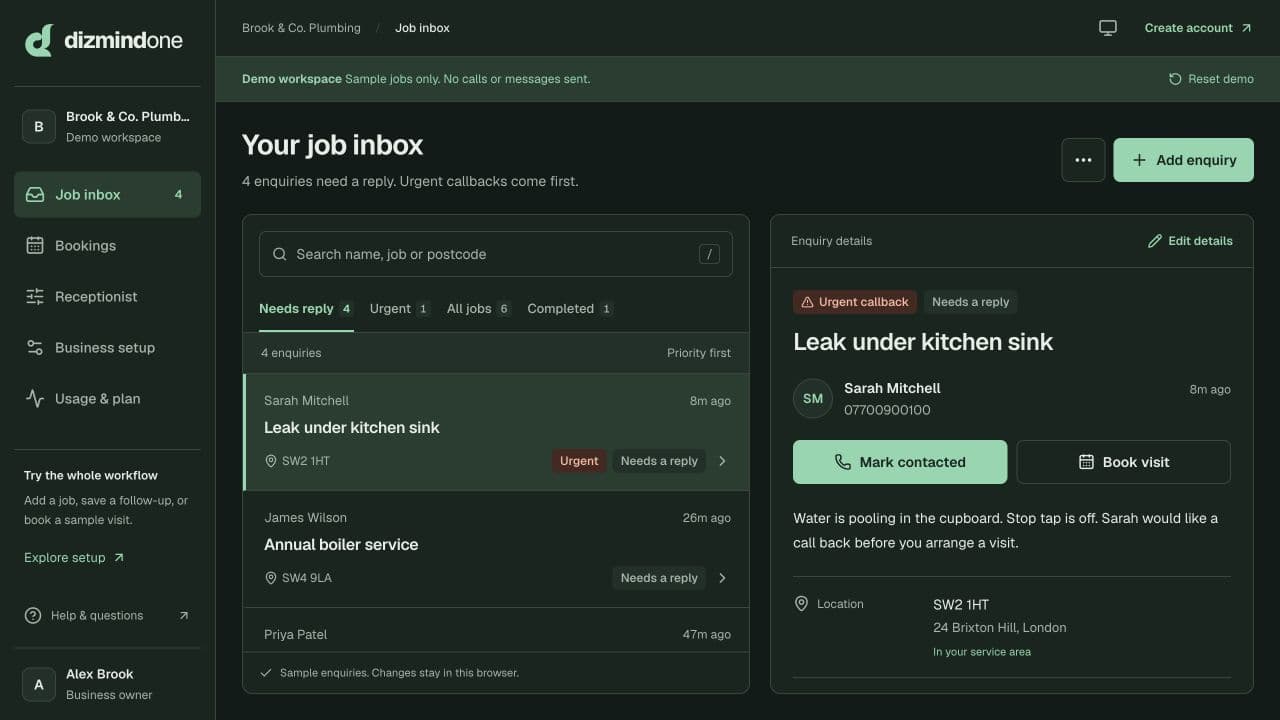The width and height of the screenshot is (1280, 720).
Task: Switch to the All jobs tab
Action: coord(479,309)
